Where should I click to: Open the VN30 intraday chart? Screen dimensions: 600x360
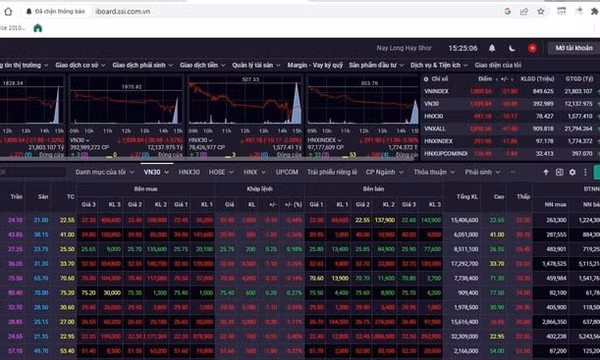[126, 101]
